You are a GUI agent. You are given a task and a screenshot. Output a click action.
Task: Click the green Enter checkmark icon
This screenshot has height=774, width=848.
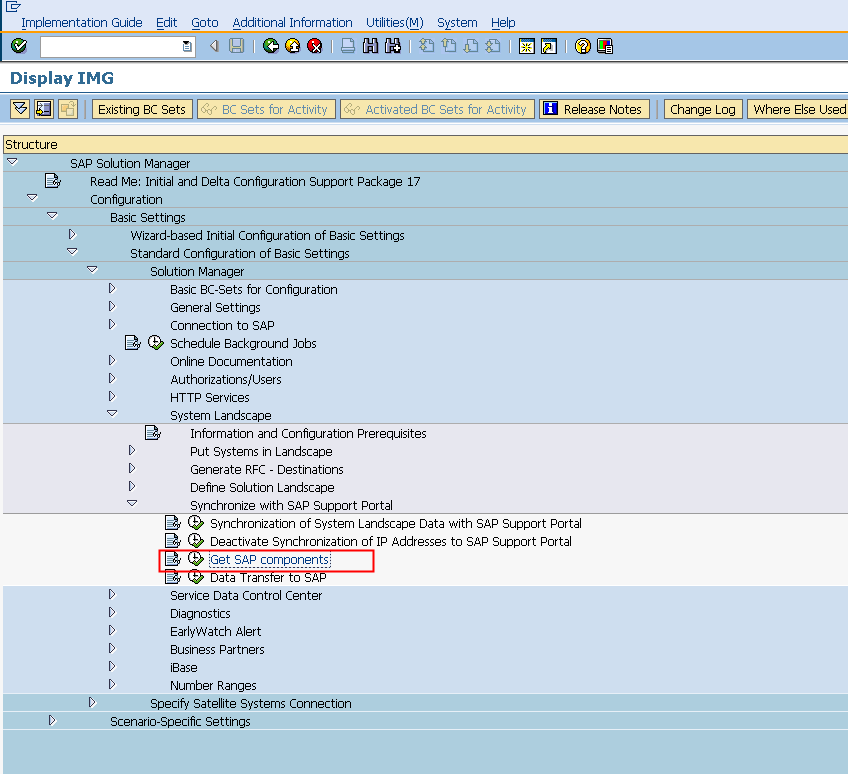(x=19, y=46)
